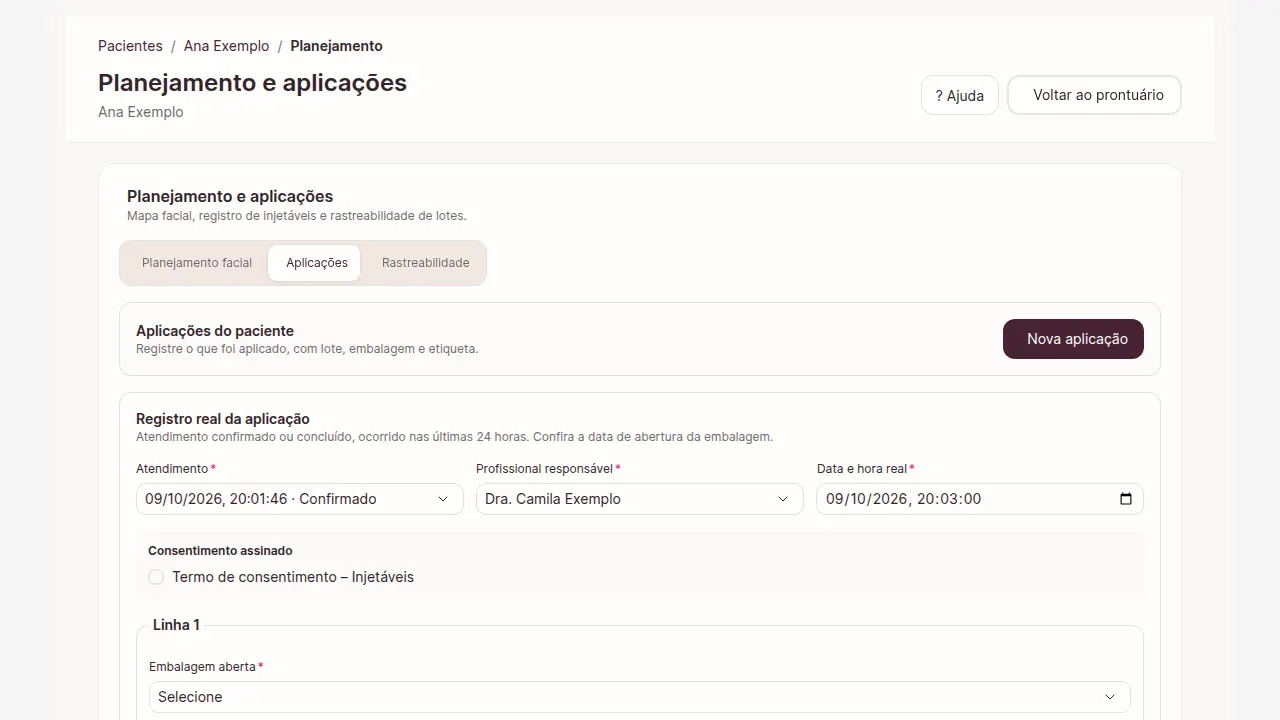Open the Ana Exemplo breadcrumb link
The image size is (1280, 720).
tap(227, 46)
